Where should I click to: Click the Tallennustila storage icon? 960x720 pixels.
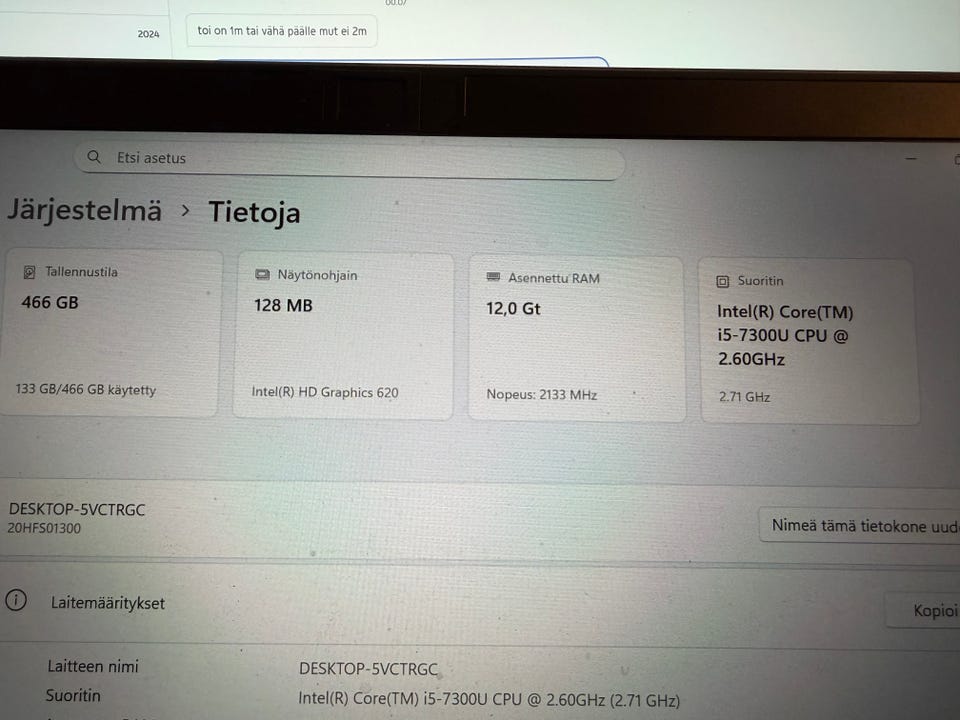[x=29, y=272]
